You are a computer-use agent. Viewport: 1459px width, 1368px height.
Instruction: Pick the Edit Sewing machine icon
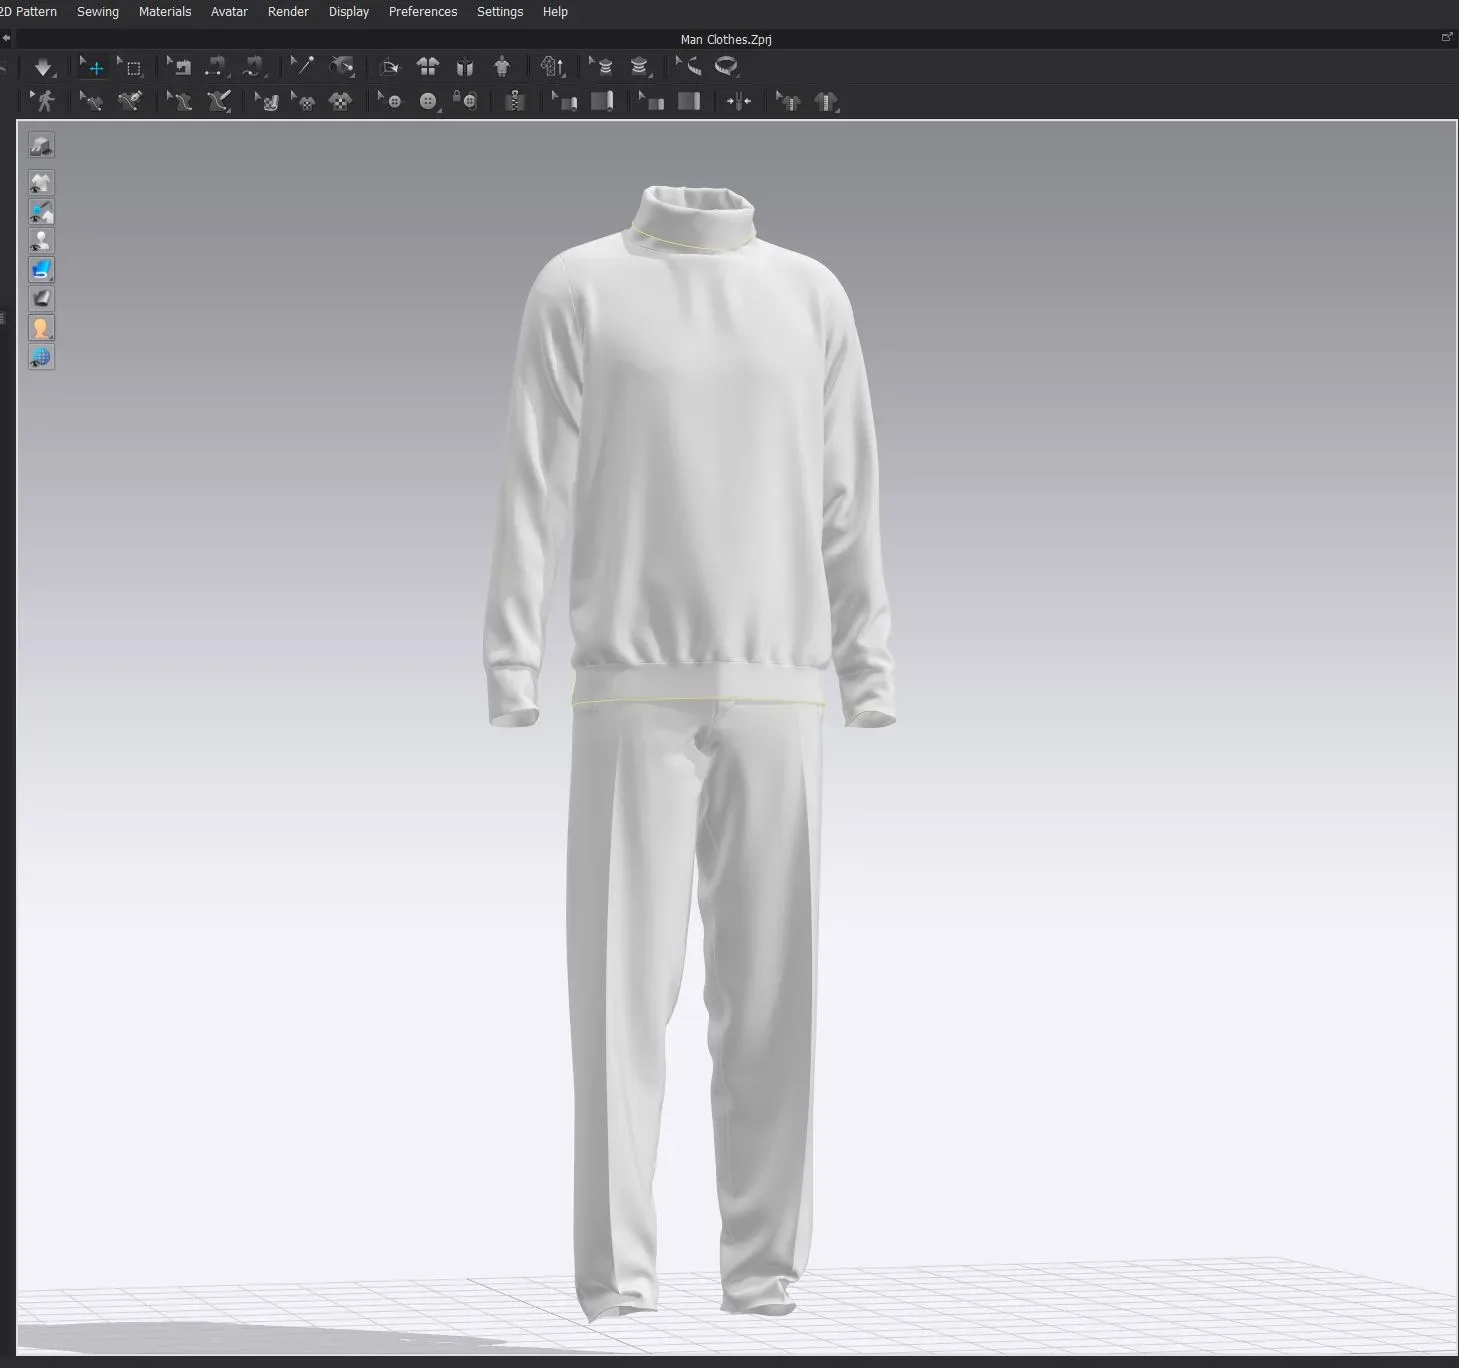pos(179,67)
